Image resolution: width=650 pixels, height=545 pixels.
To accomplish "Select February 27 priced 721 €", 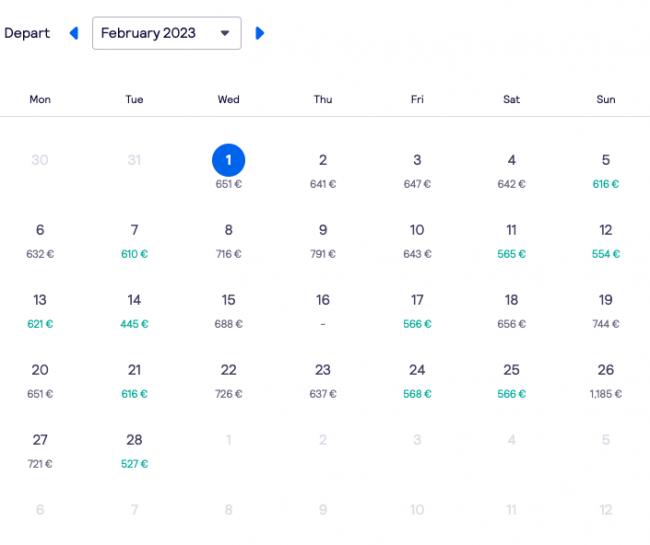I will [40, 451].
